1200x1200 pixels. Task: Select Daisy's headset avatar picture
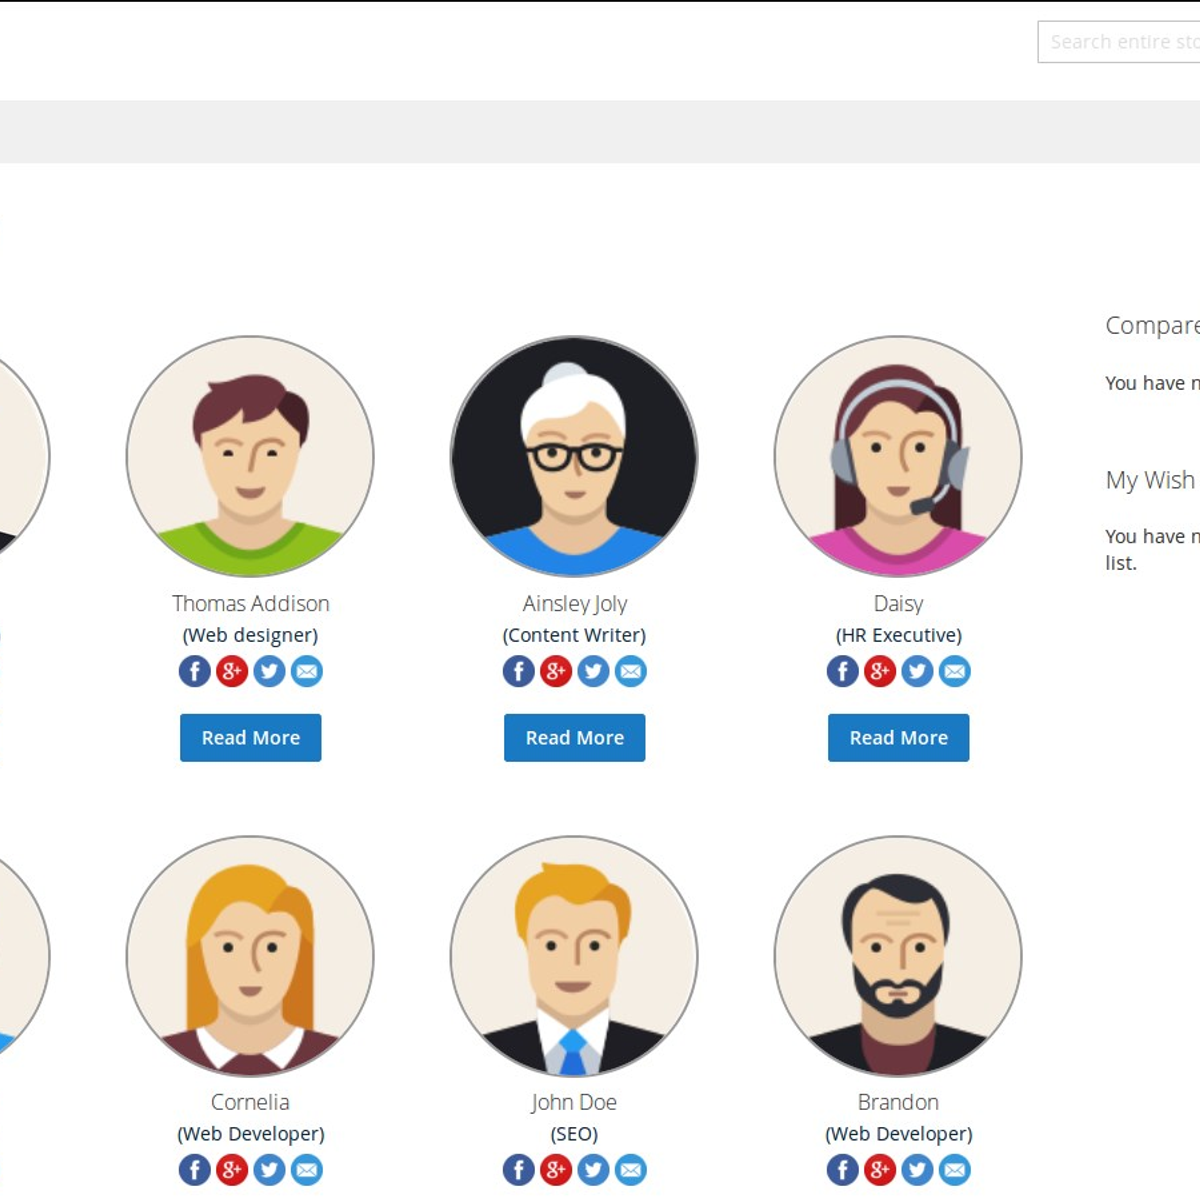(x=898, y=456)
